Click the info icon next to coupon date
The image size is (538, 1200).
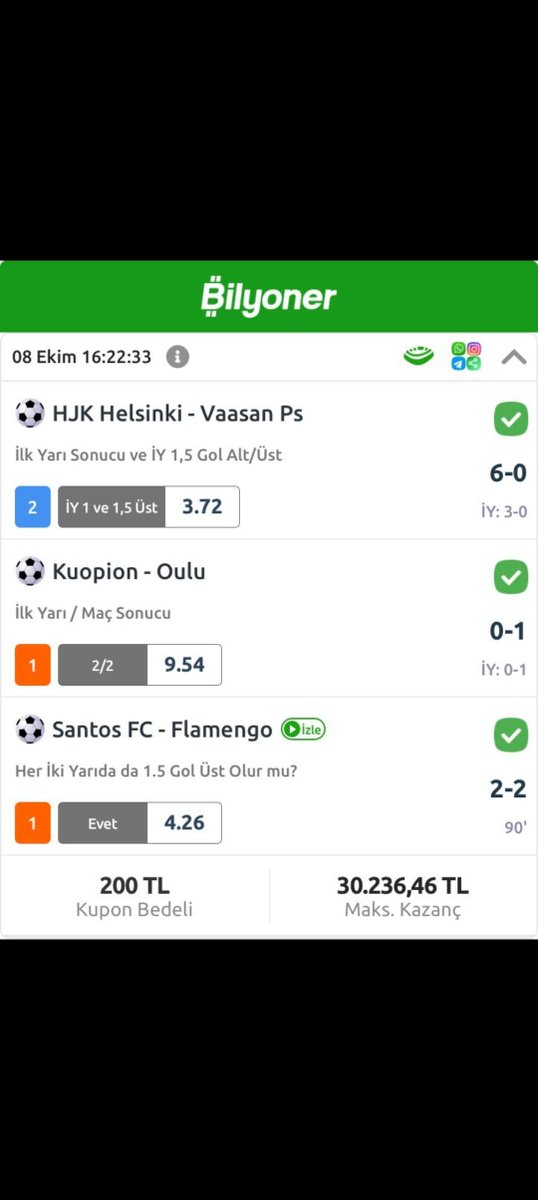tap(177, 356)
